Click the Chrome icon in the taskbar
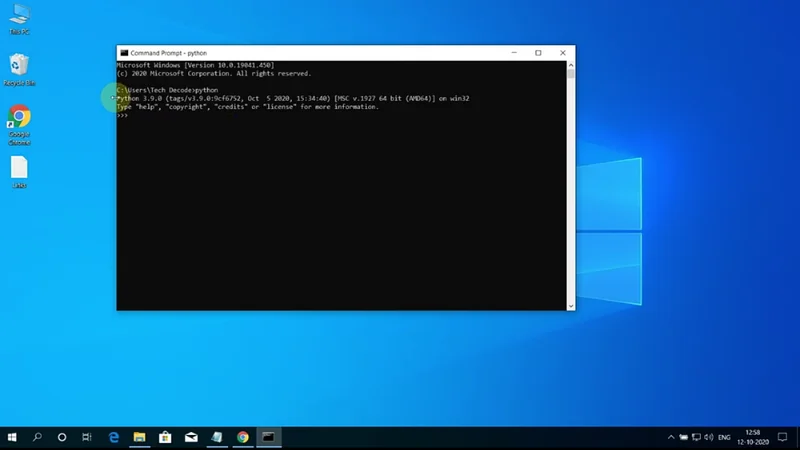Viewport: 800px width, 450px height. point(242,437)
